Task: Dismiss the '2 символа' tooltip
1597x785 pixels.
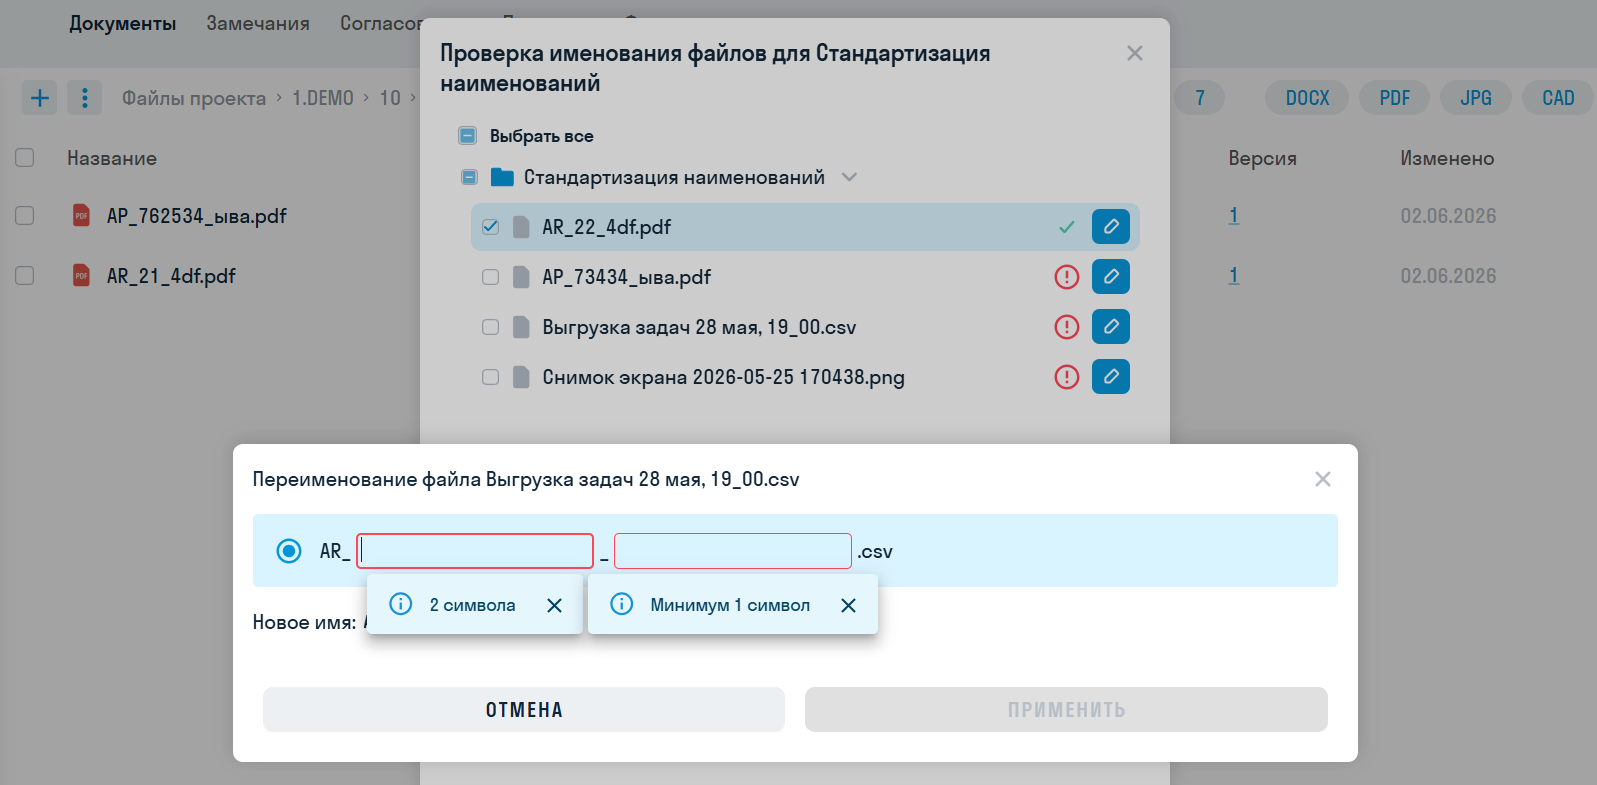Action: (x=555, y=605)
